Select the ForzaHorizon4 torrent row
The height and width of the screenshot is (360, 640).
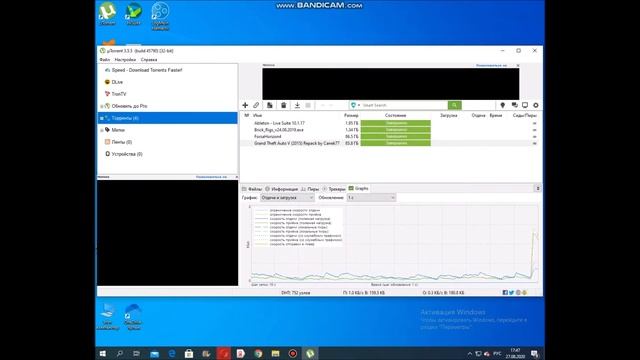click(x=391, y=136)
